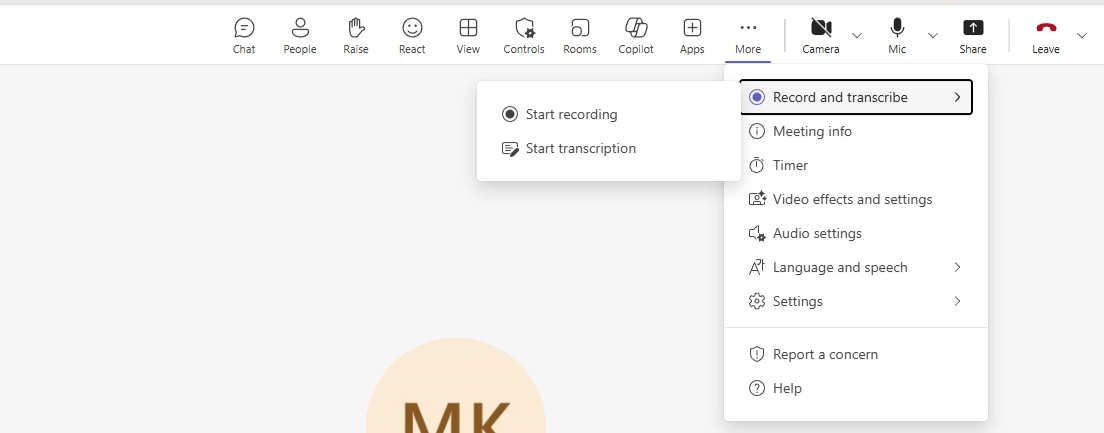Viewport: 1104px width, 433px height.
Task: Expand Camera options dropdown arrow
Action: 857,35
